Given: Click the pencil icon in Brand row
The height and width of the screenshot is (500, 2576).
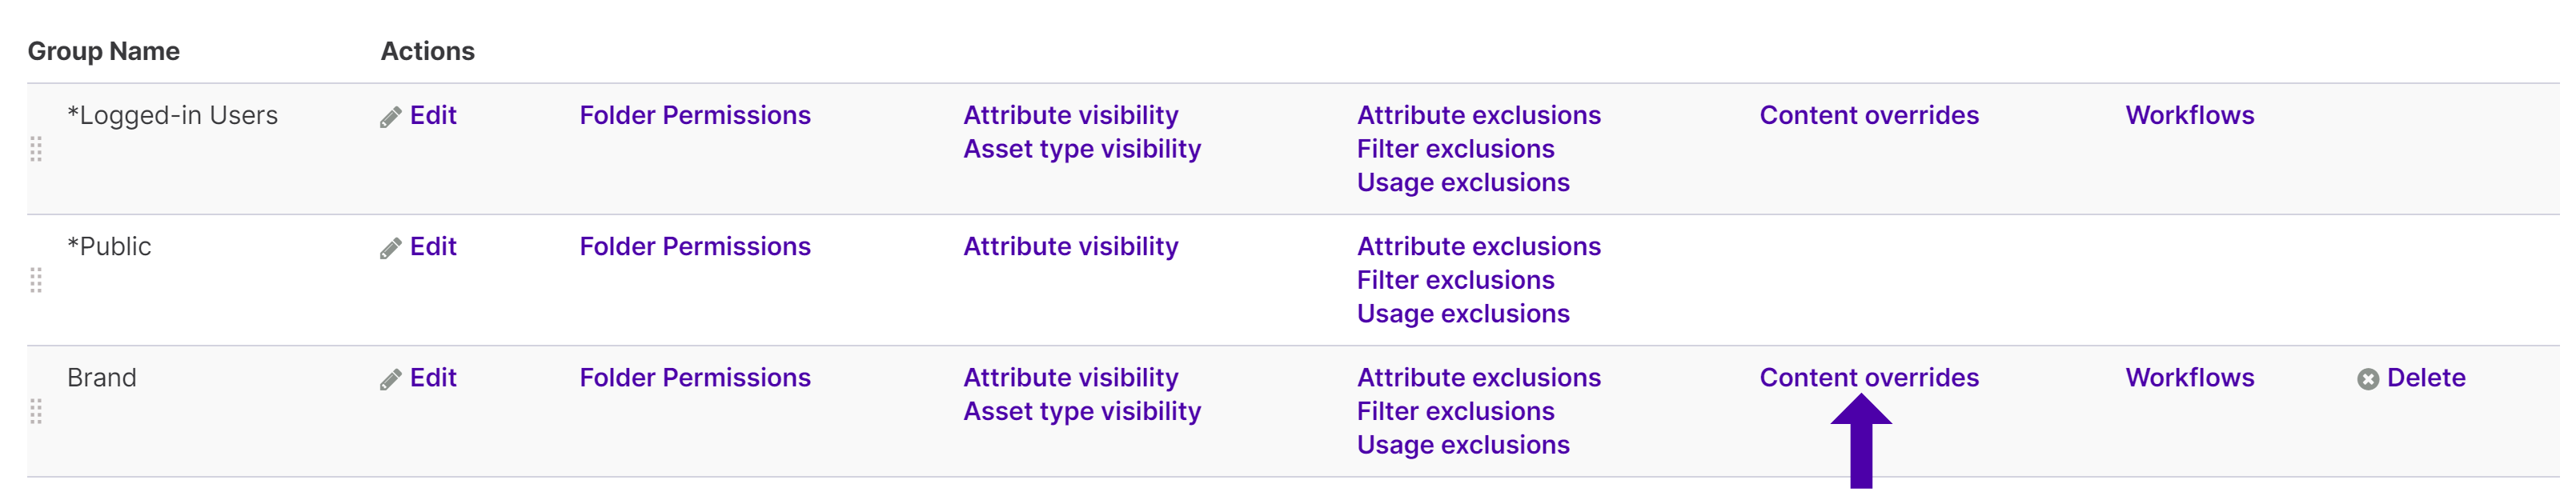Looking at the screenshot, I should [390, 379].
